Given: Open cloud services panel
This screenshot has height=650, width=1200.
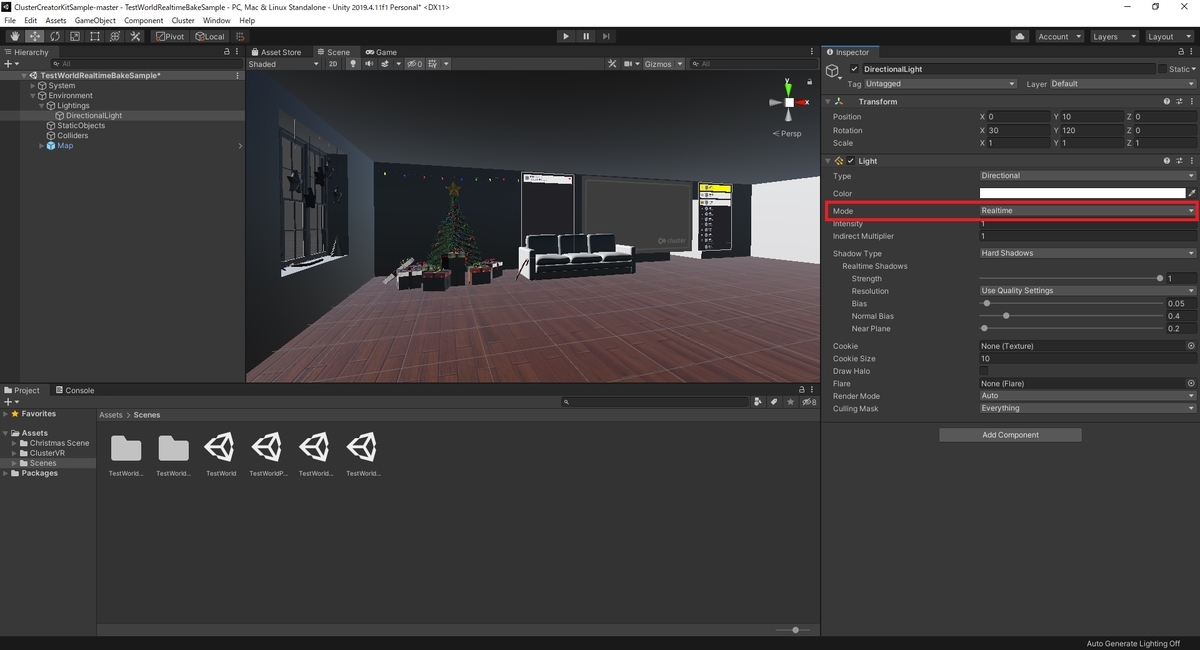Looking at the screenshot, I should coord(1019,36).
